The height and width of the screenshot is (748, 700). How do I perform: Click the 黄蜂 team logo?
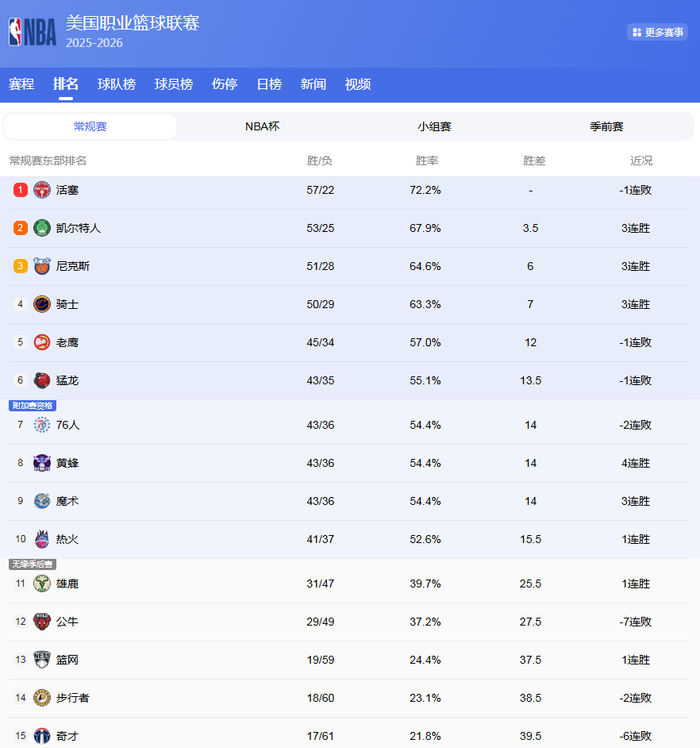click(42, 463)
